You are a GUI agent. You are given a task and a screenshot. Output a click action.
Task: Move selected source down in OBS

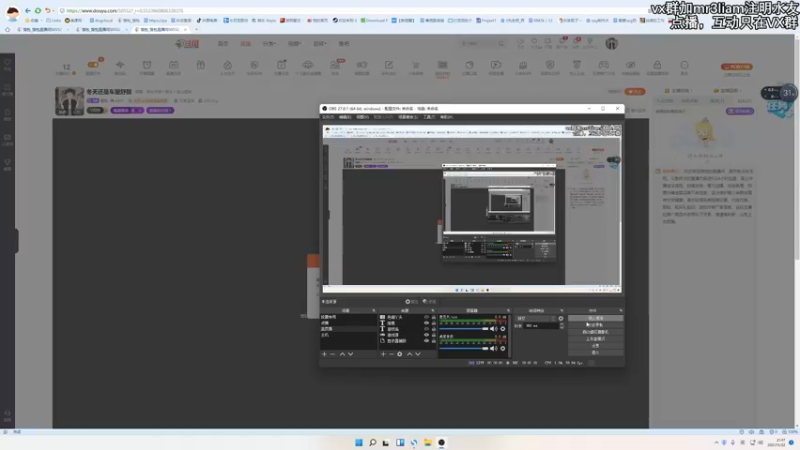click(x=418, y=354)
